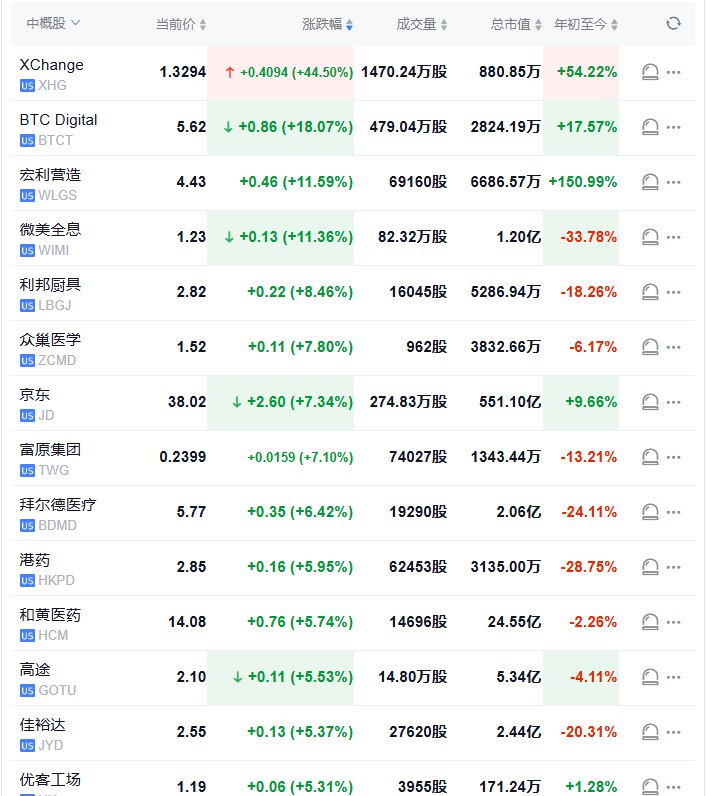Screen dimensions: 706x796
Task: Sort by 当前价 column
Action: coord(181,24)
